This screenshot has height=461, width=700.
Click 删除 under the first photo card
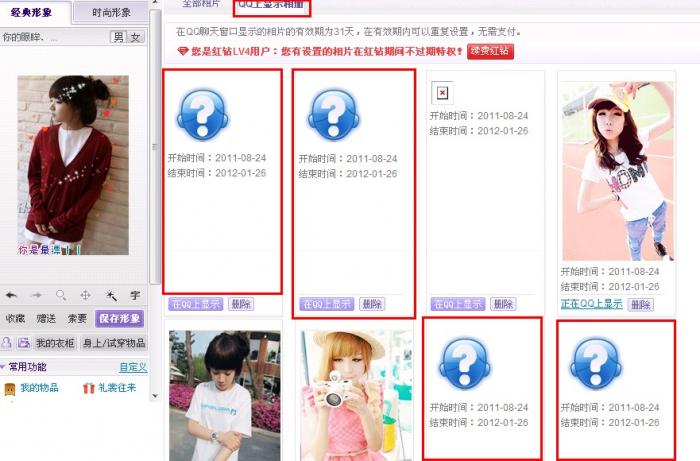[241, 304]
